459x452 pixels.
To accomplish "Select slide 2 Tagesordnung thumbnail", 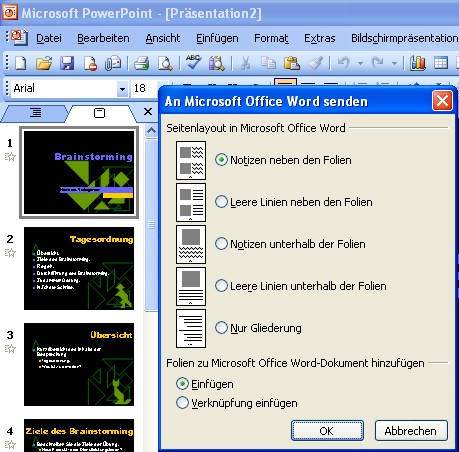I will 79,268.
